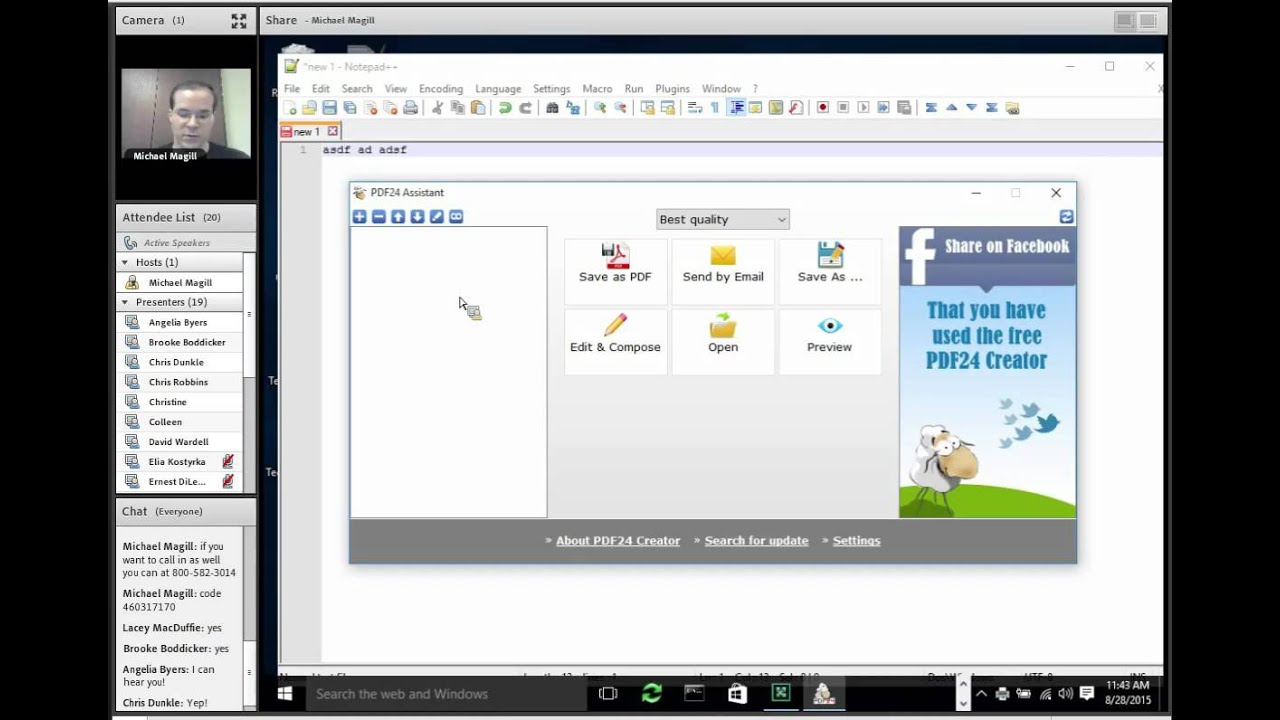
Task: Click Michael Magill camera video thumbnail
Action: pos(186,114)
